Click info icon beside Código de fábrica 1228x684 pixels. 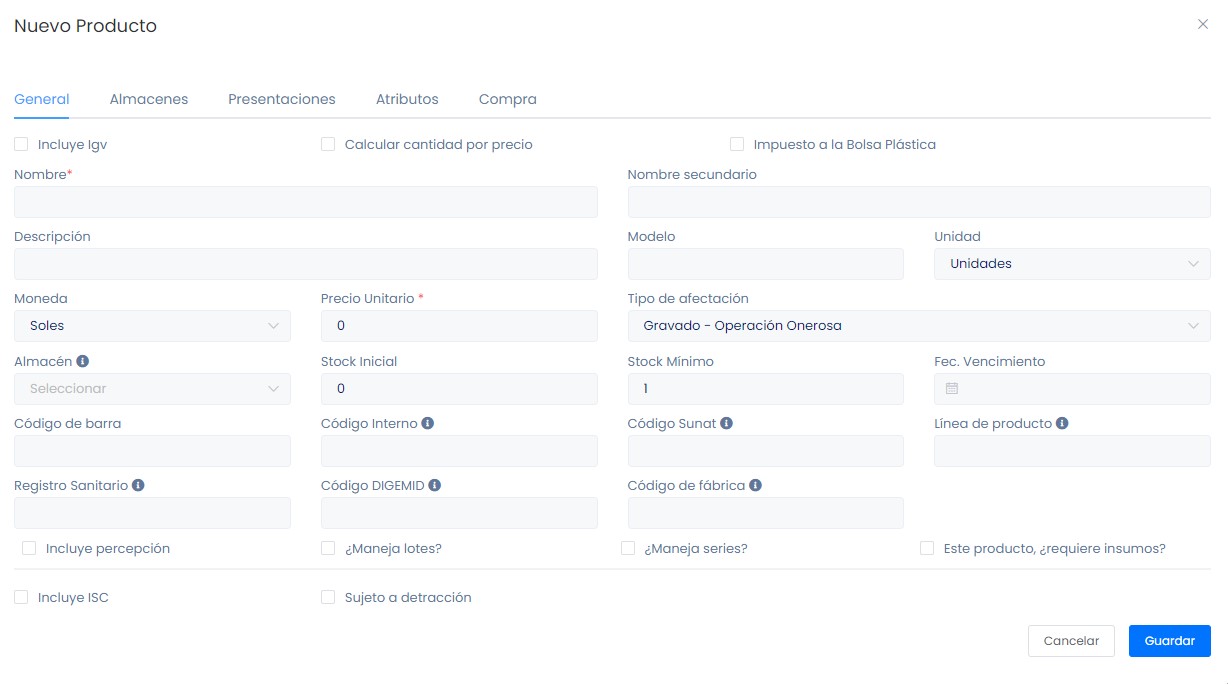point(756,486)
